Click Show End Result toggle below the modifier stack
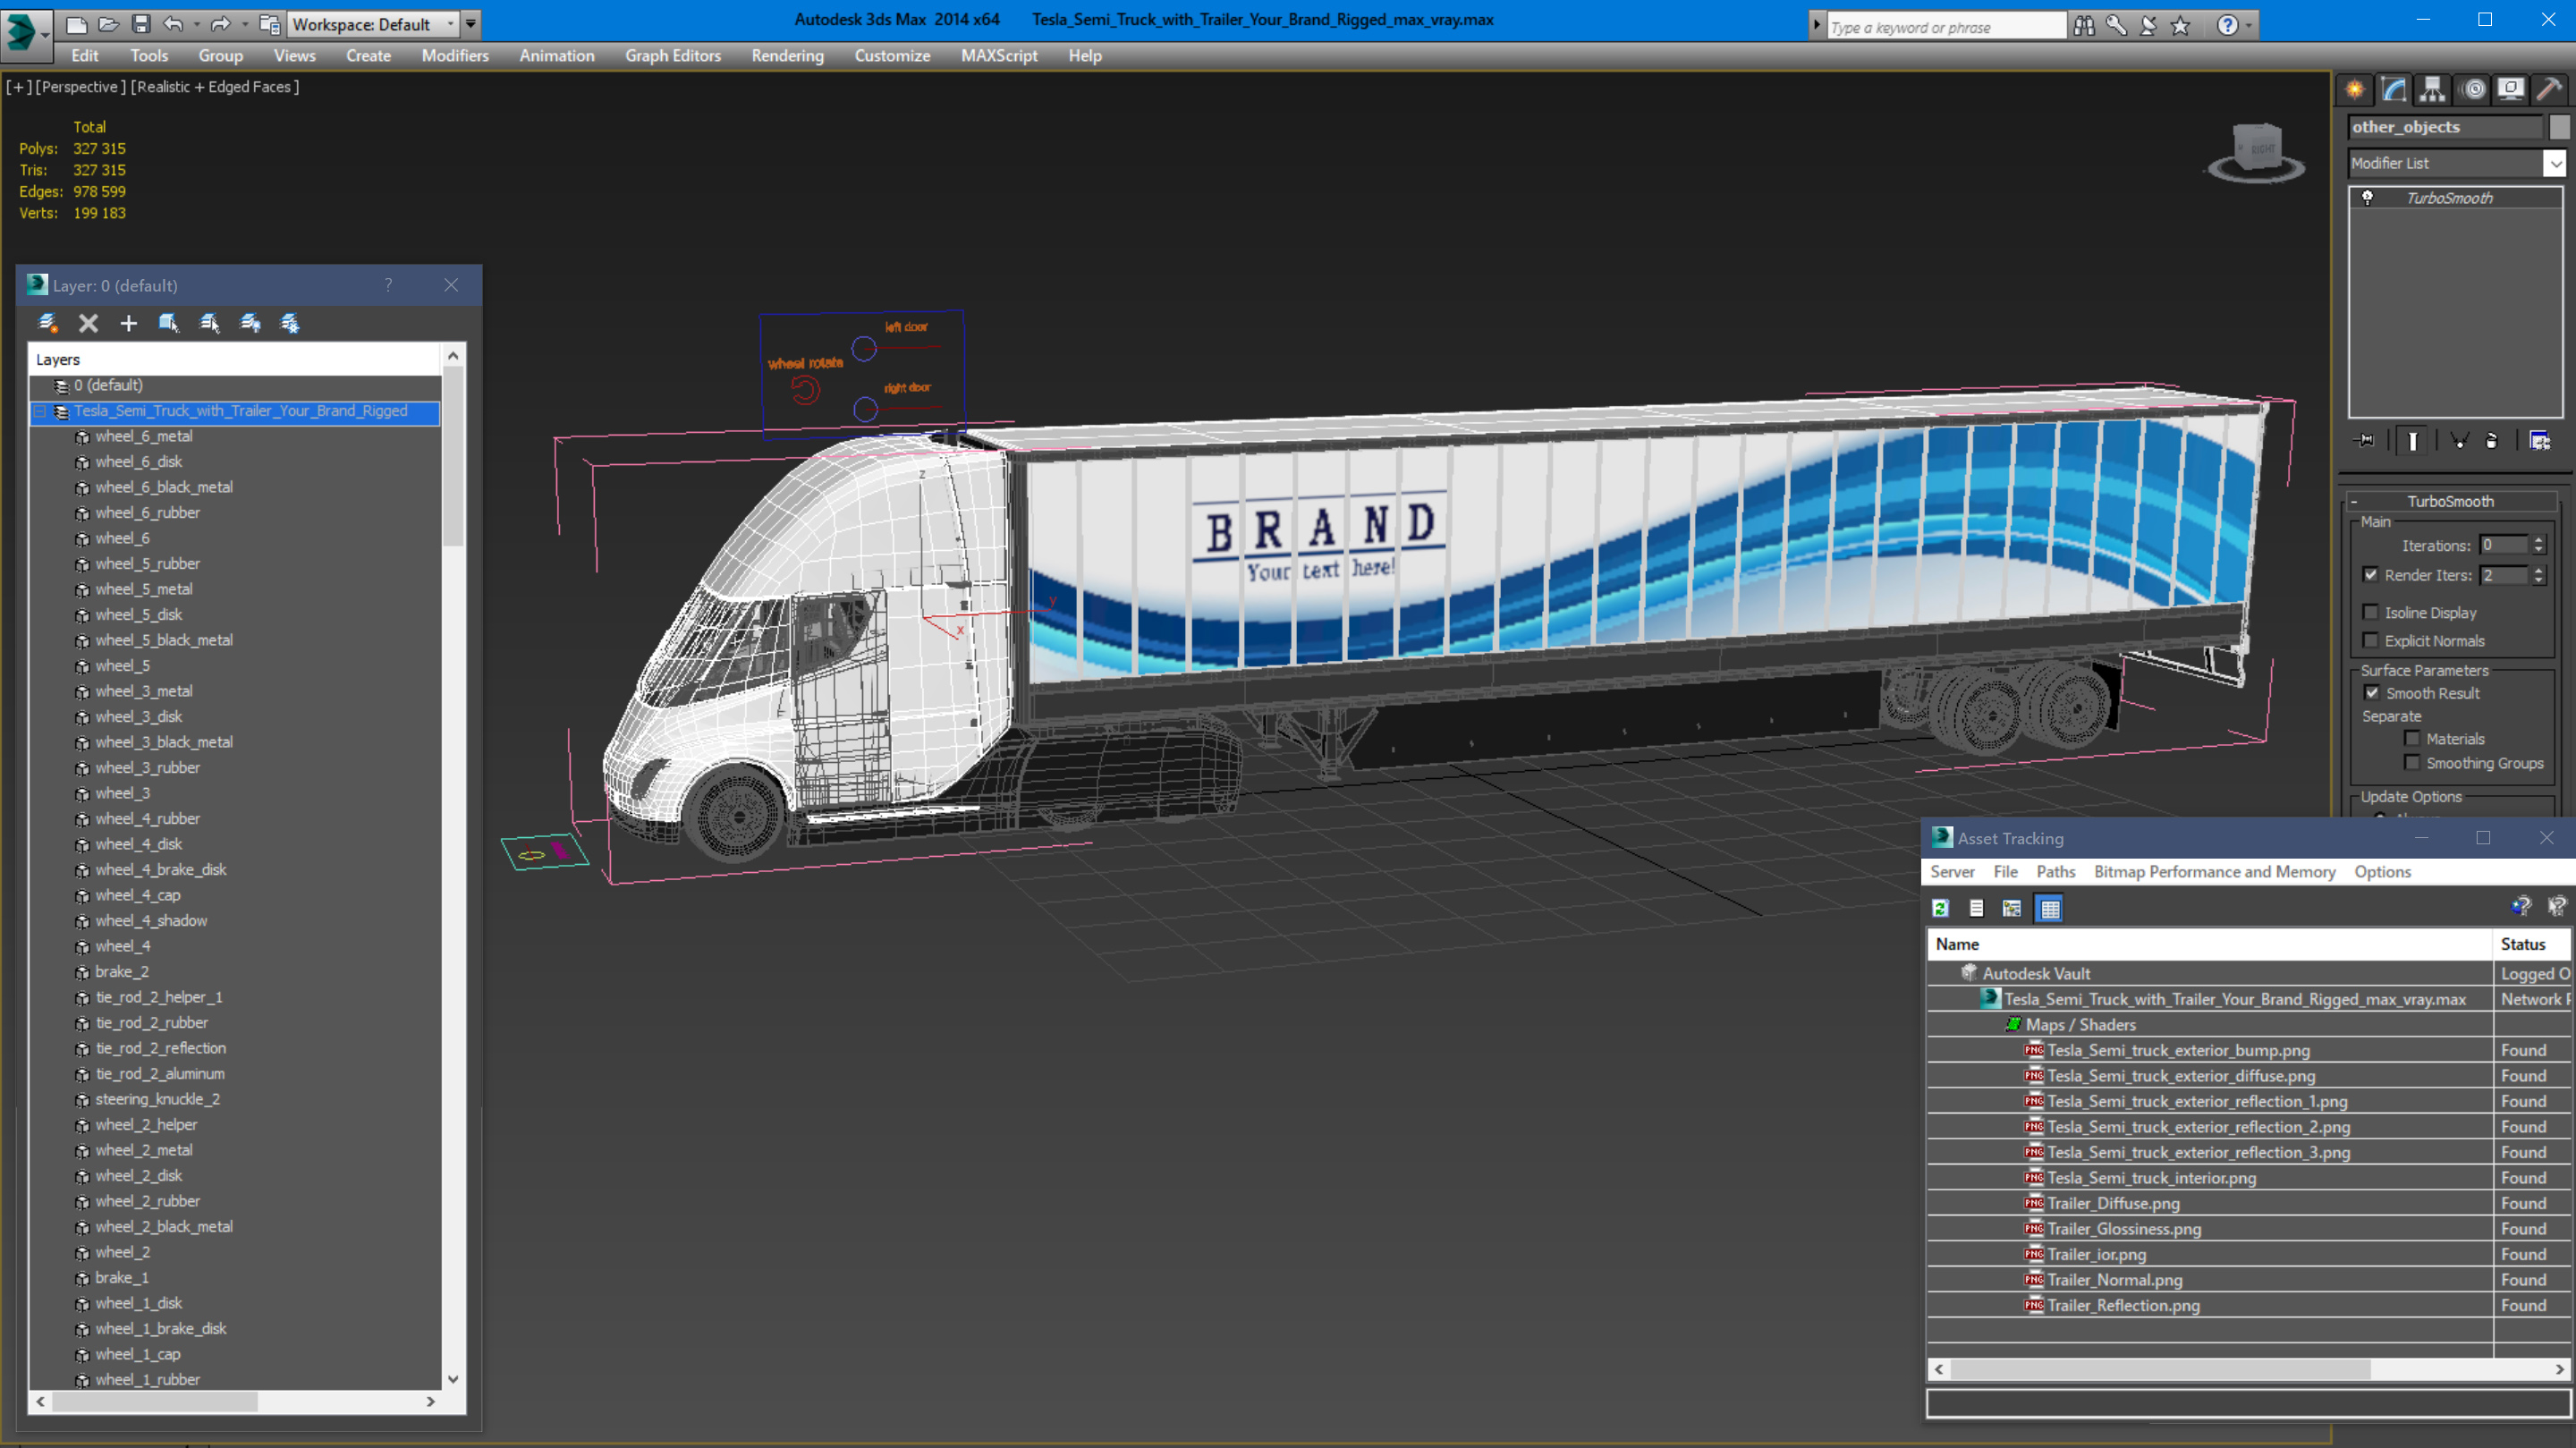This screenshot has width=2576, height=1448. tap(2413, 440)
